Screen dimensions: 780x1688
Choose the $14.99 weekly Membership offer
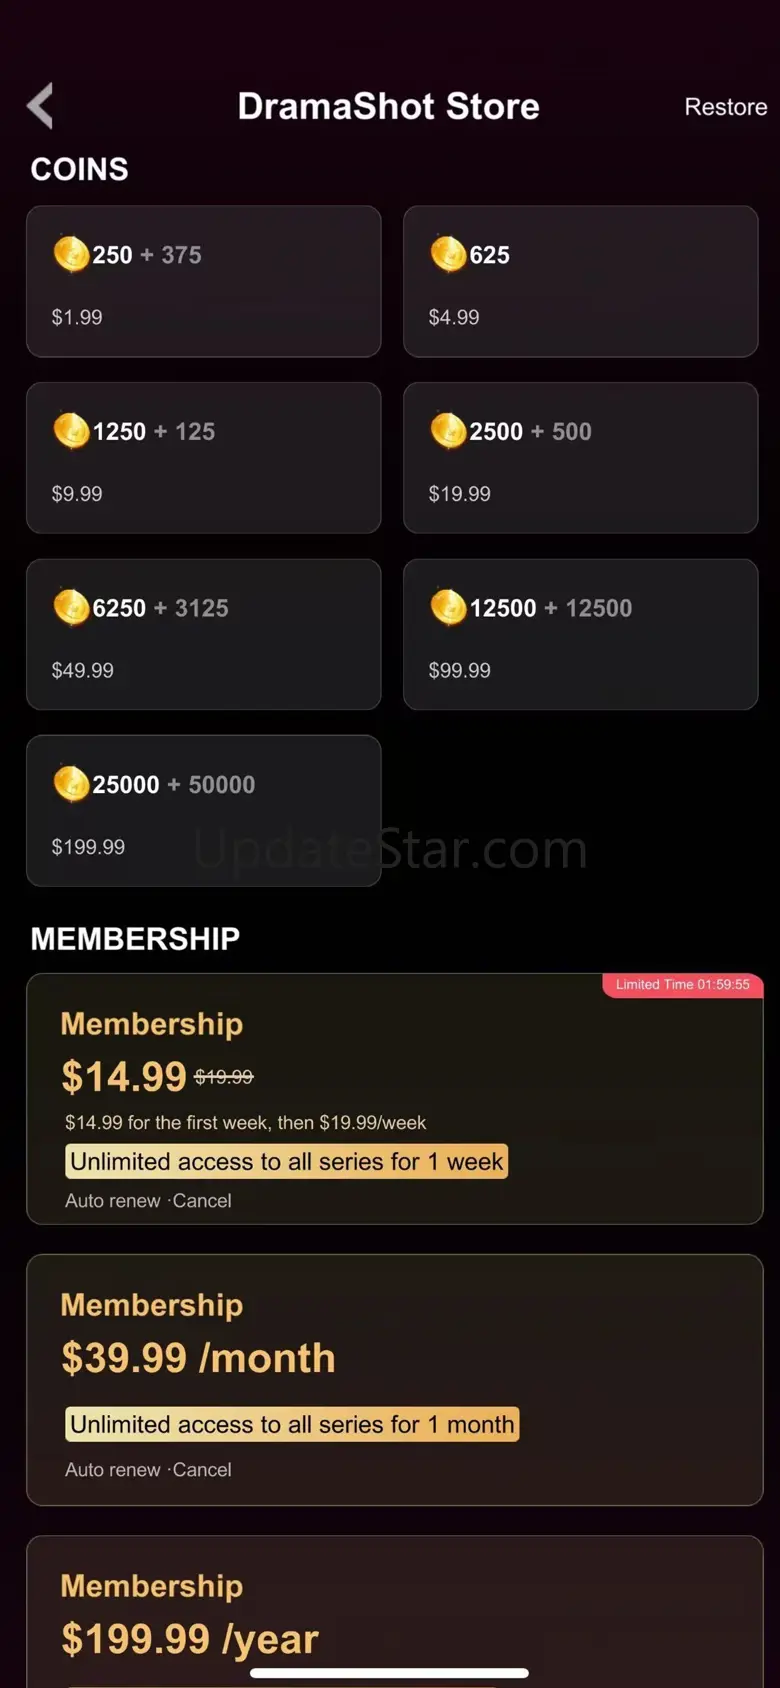[x=395, y=1099]
